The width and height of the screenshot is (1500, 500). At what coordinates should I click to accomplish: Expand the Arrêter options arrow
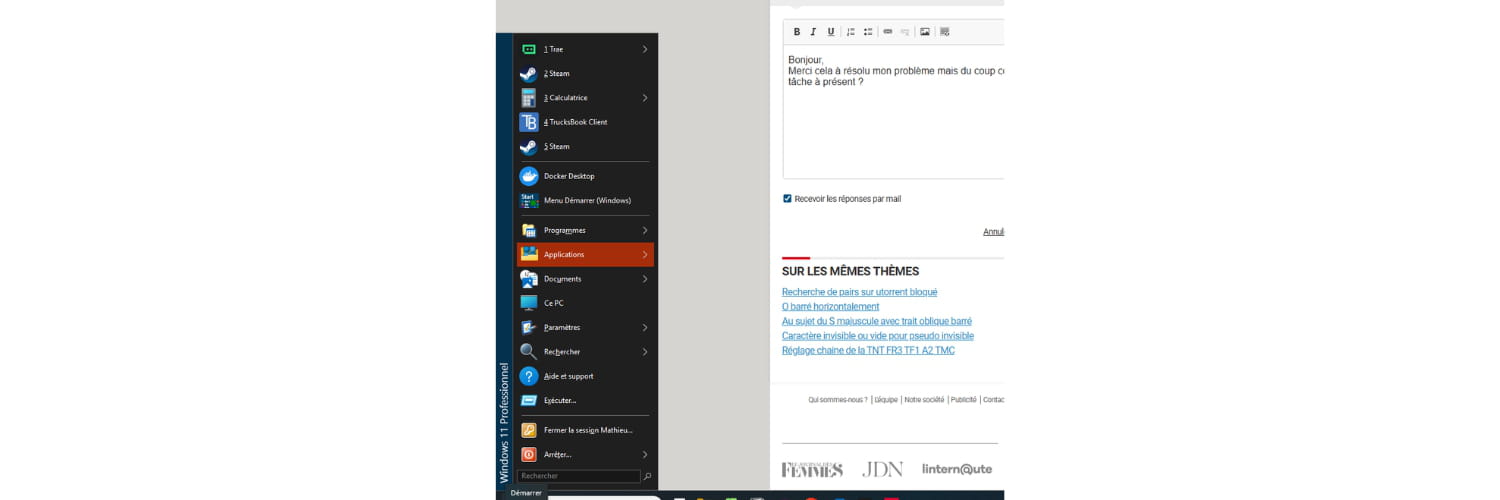pyautogui.click(x=645, y=454)
